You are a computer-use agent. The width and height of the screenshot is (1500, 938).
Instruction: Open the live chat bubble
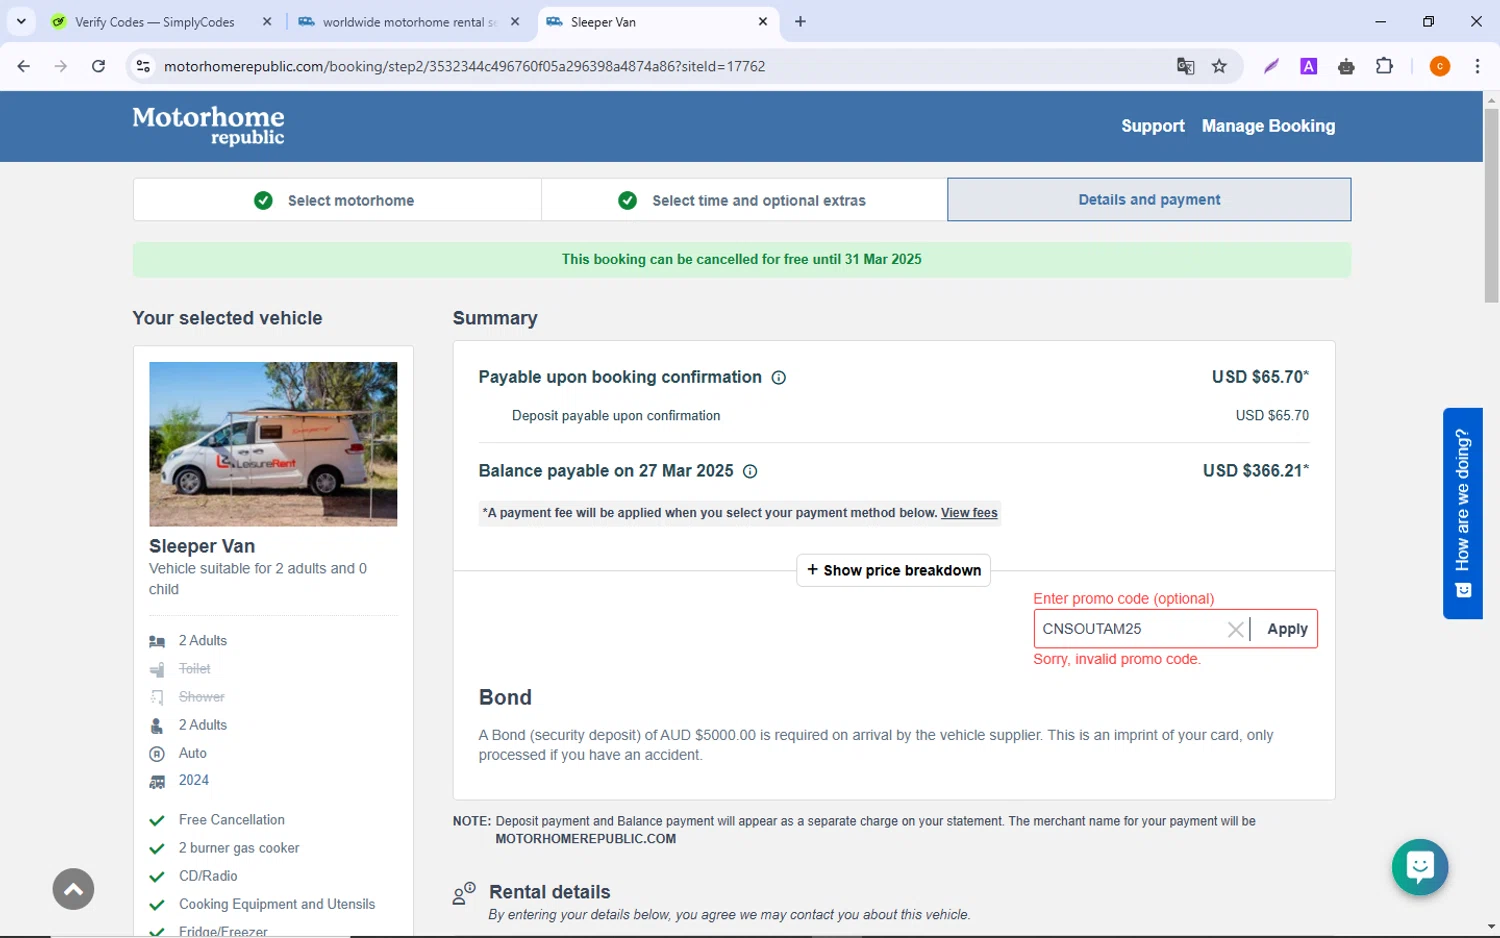pos(1420,867)
